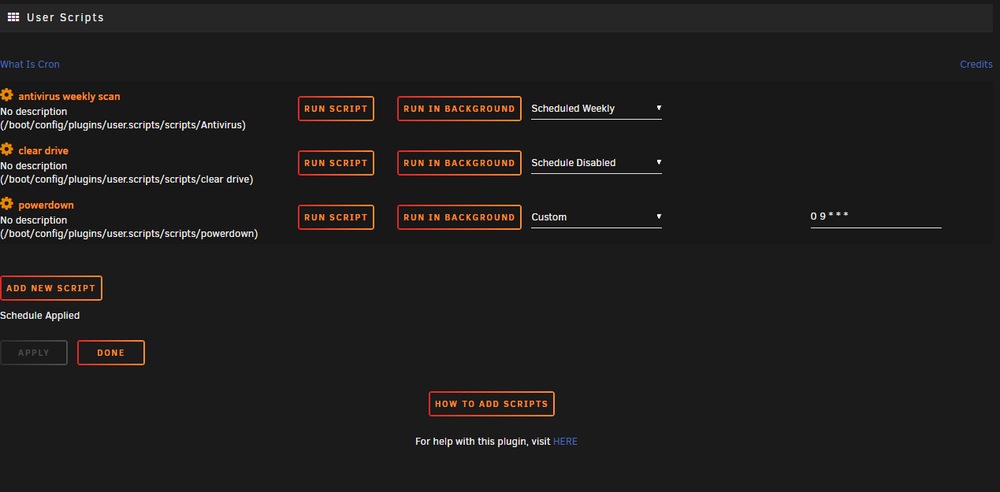Click the Done button
Image resolution: width=1000 pixels, height=492 pixels.
click(111, 353)
